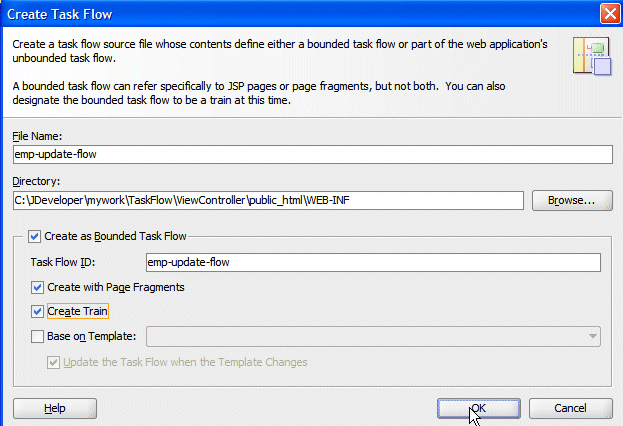
Task: Enable the Base on Template checkbox
Action: click(37, 337)
